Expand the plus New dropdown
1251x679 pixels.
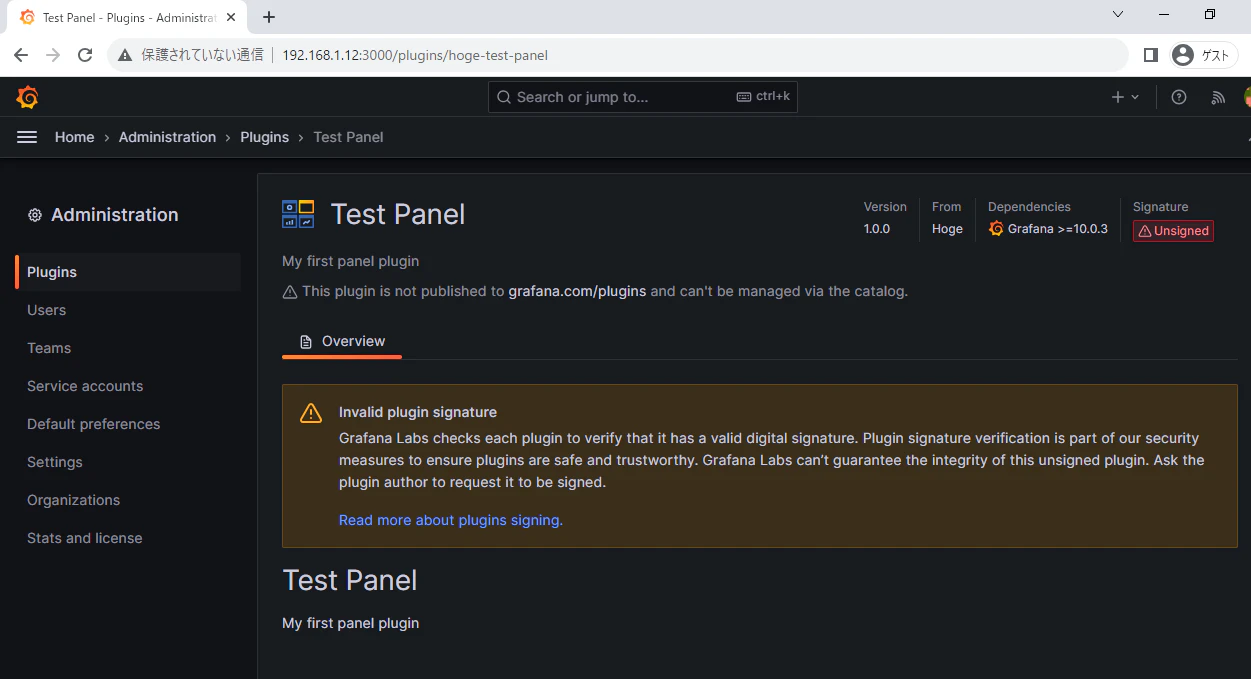[1125, 97]
